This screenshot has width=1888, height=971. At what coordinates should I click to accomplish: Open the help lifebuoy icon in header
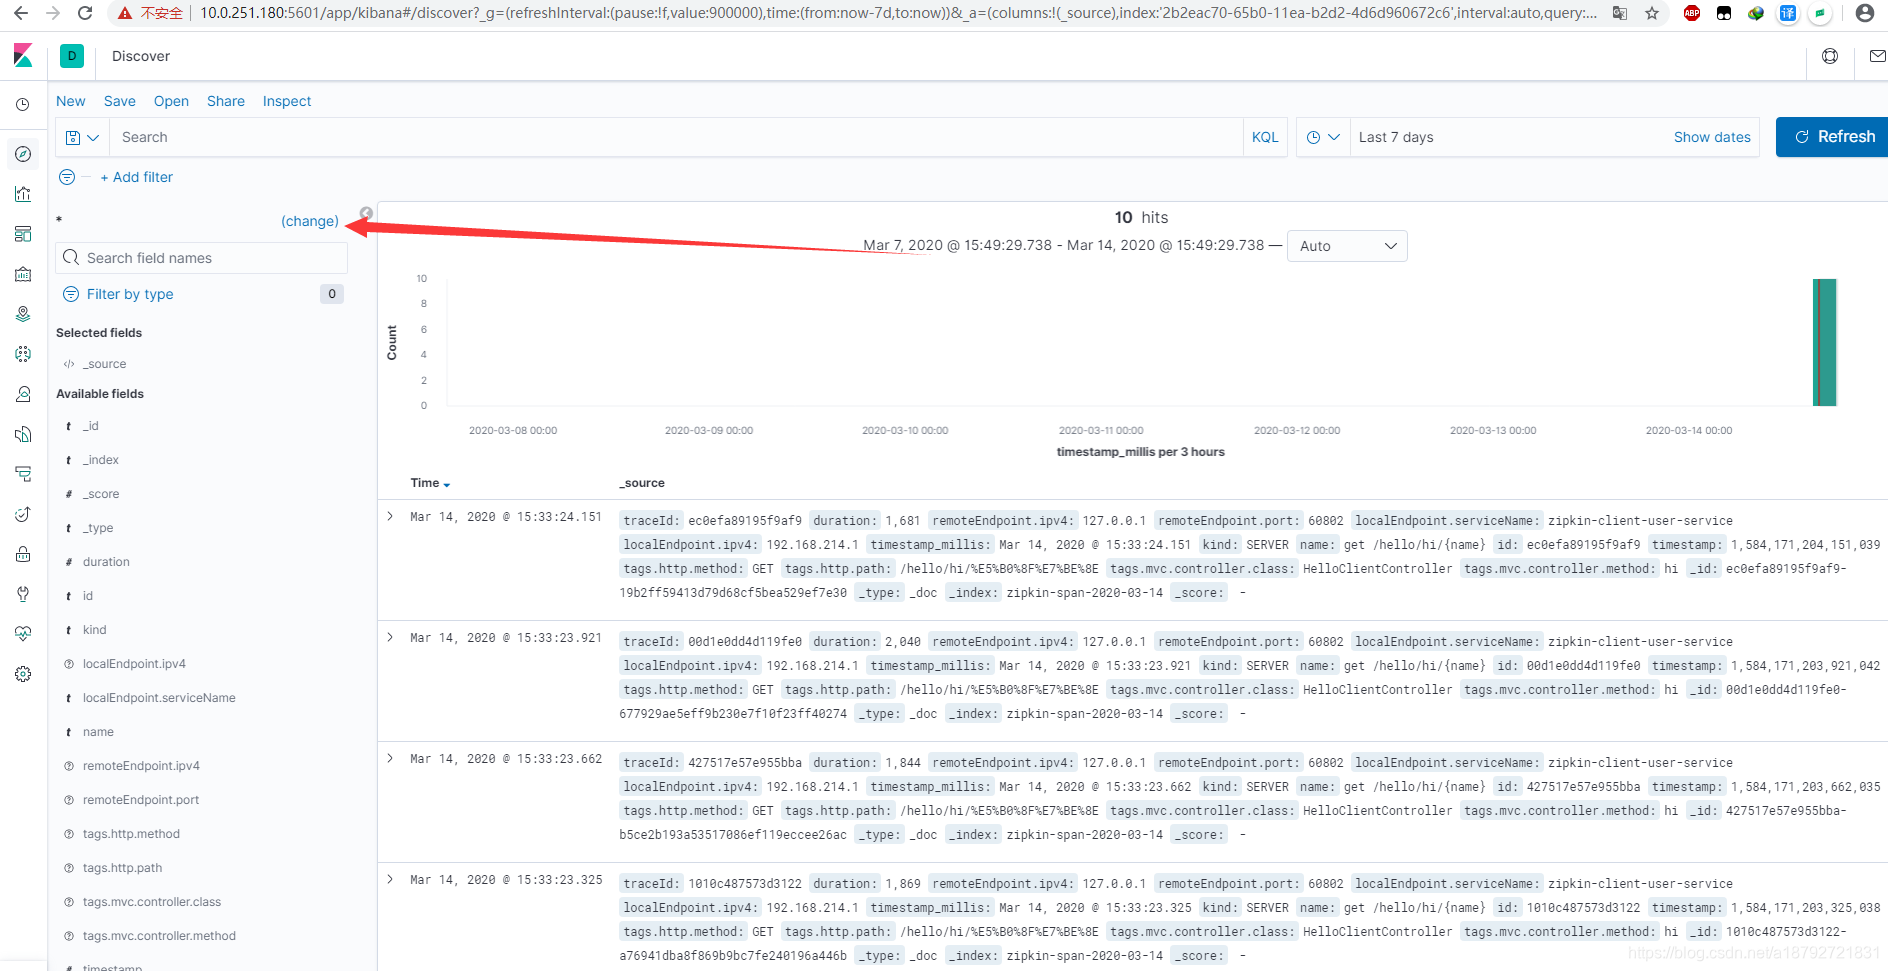[1830, 56]
